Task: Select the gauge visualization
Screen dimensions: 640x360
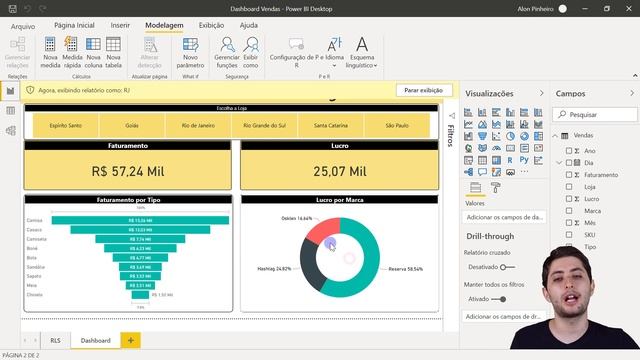Action: tap(496, 148)
